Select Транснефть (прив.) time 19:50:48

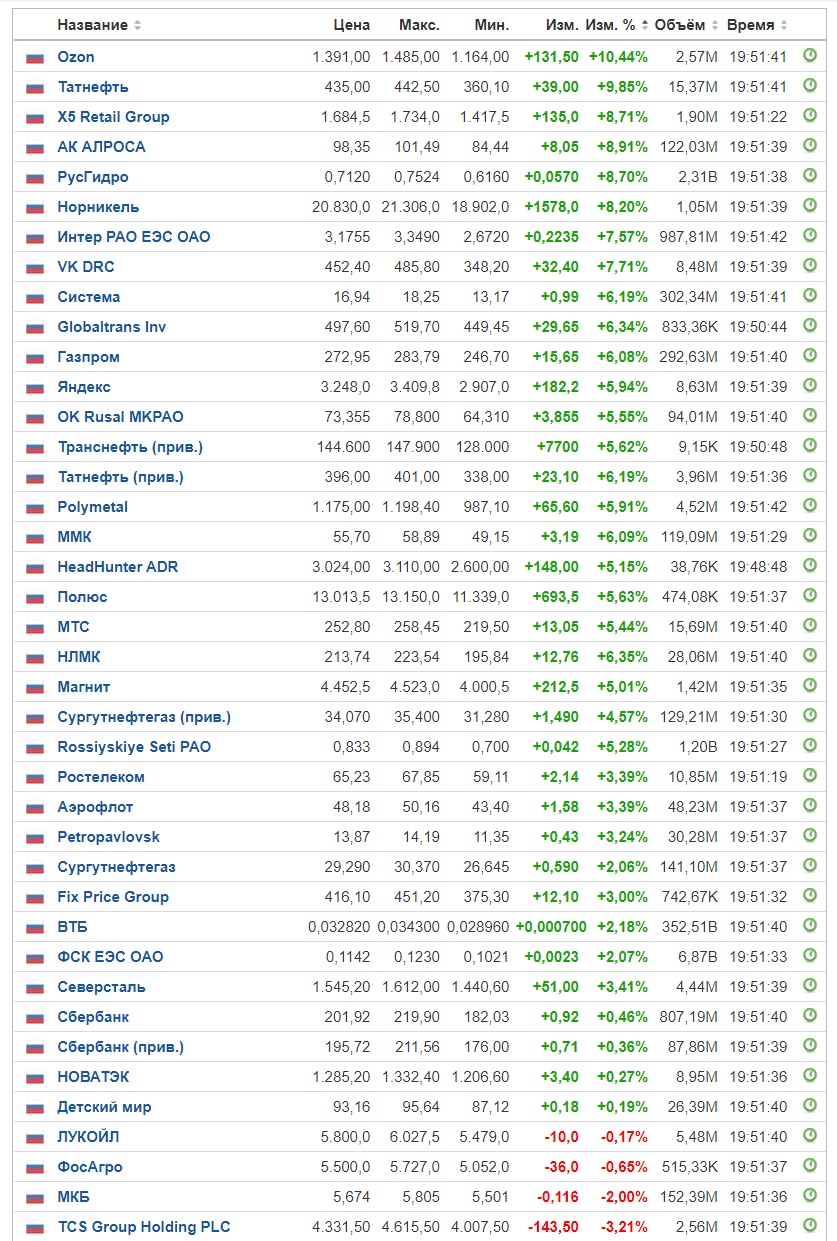coord(757,447)
